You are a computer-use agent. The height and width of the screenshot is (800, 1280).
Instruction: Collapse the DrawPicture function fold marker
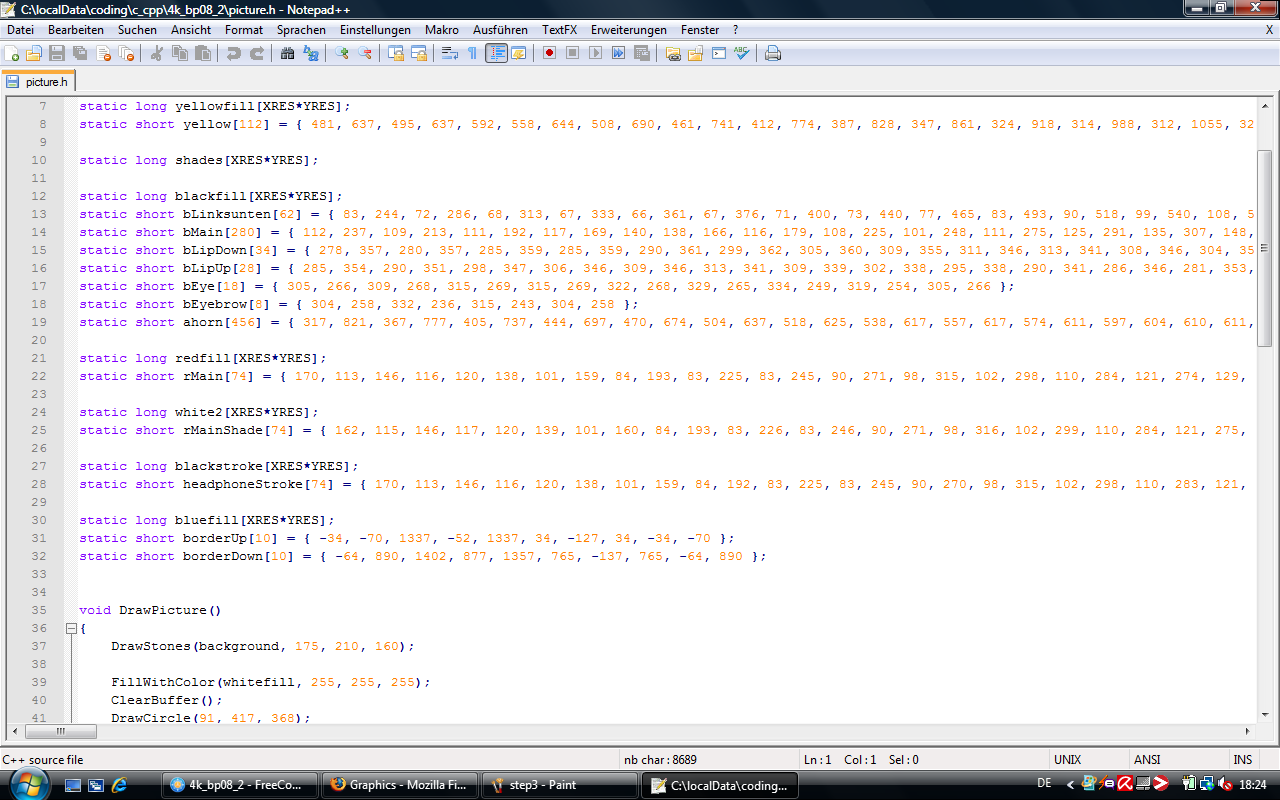pos(71,628)
